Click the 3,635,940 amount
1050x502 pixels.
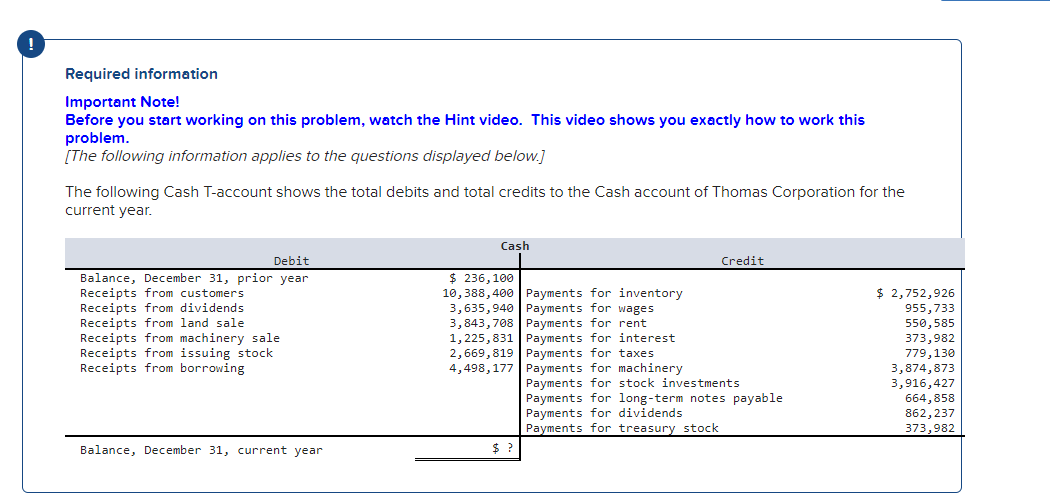click(x=481, y=308)
